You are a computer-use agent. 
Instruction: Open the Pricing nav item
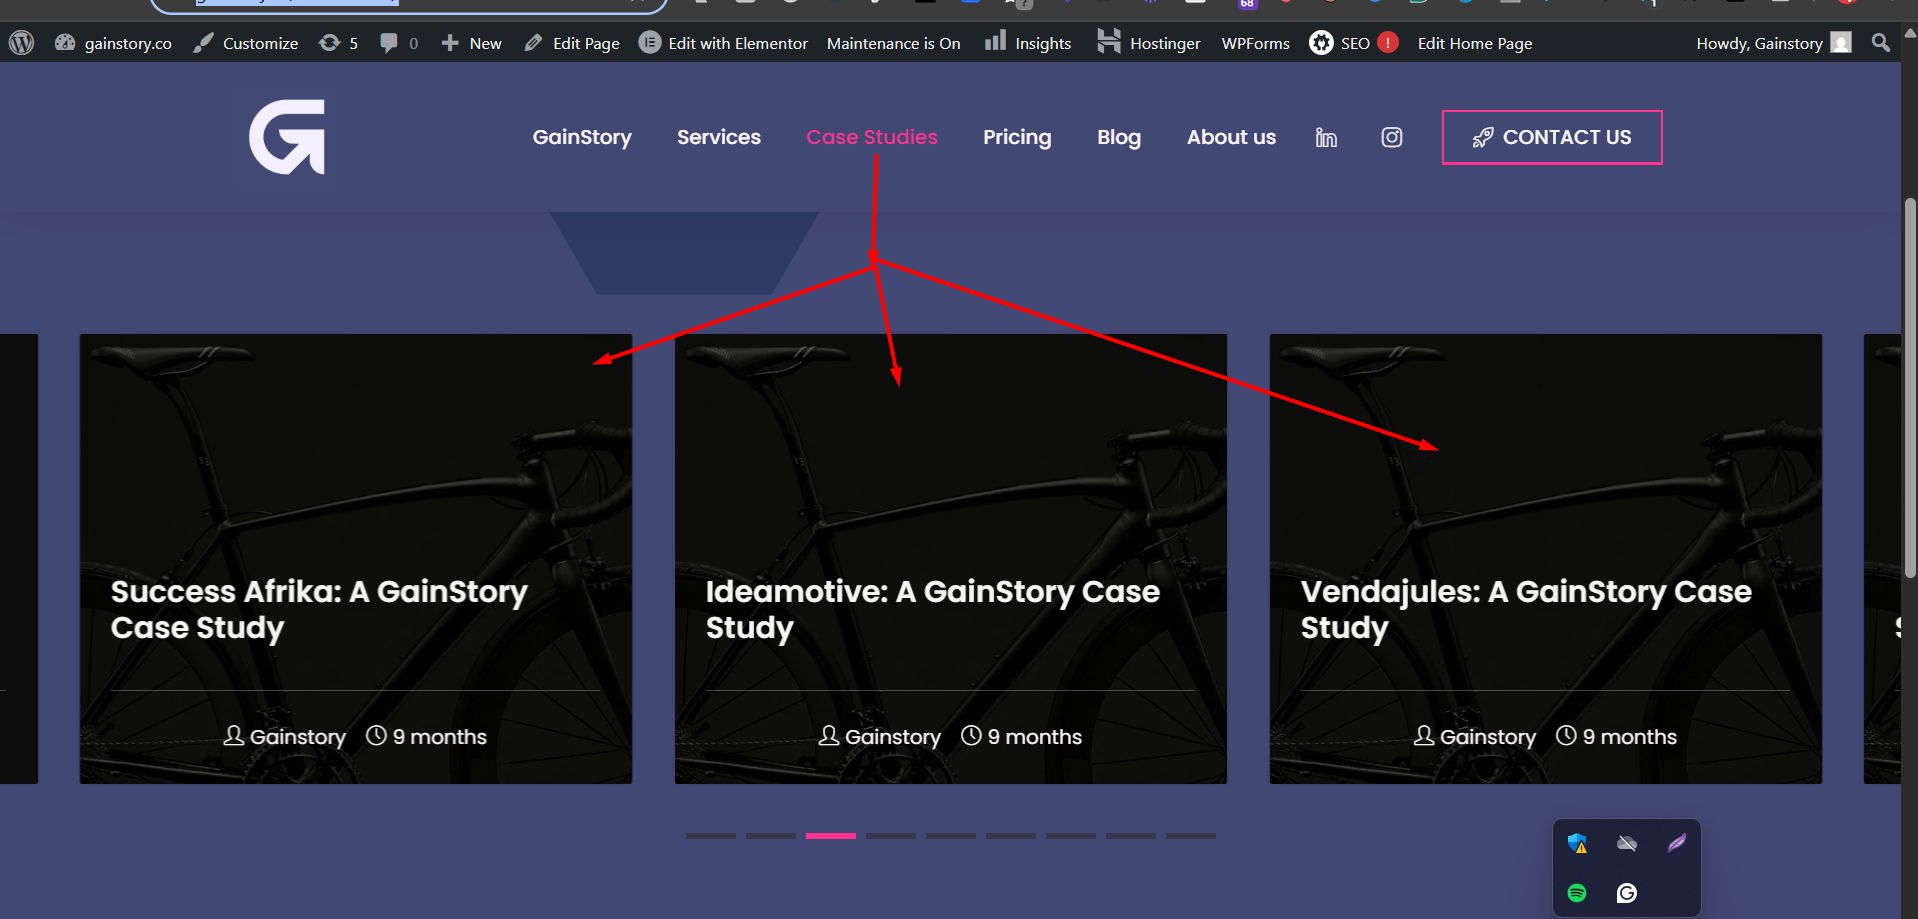click(1017, 137)
